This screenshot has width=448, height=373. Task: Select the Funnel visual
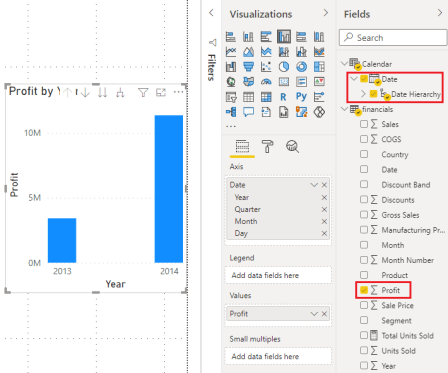(x=248, y=67)
